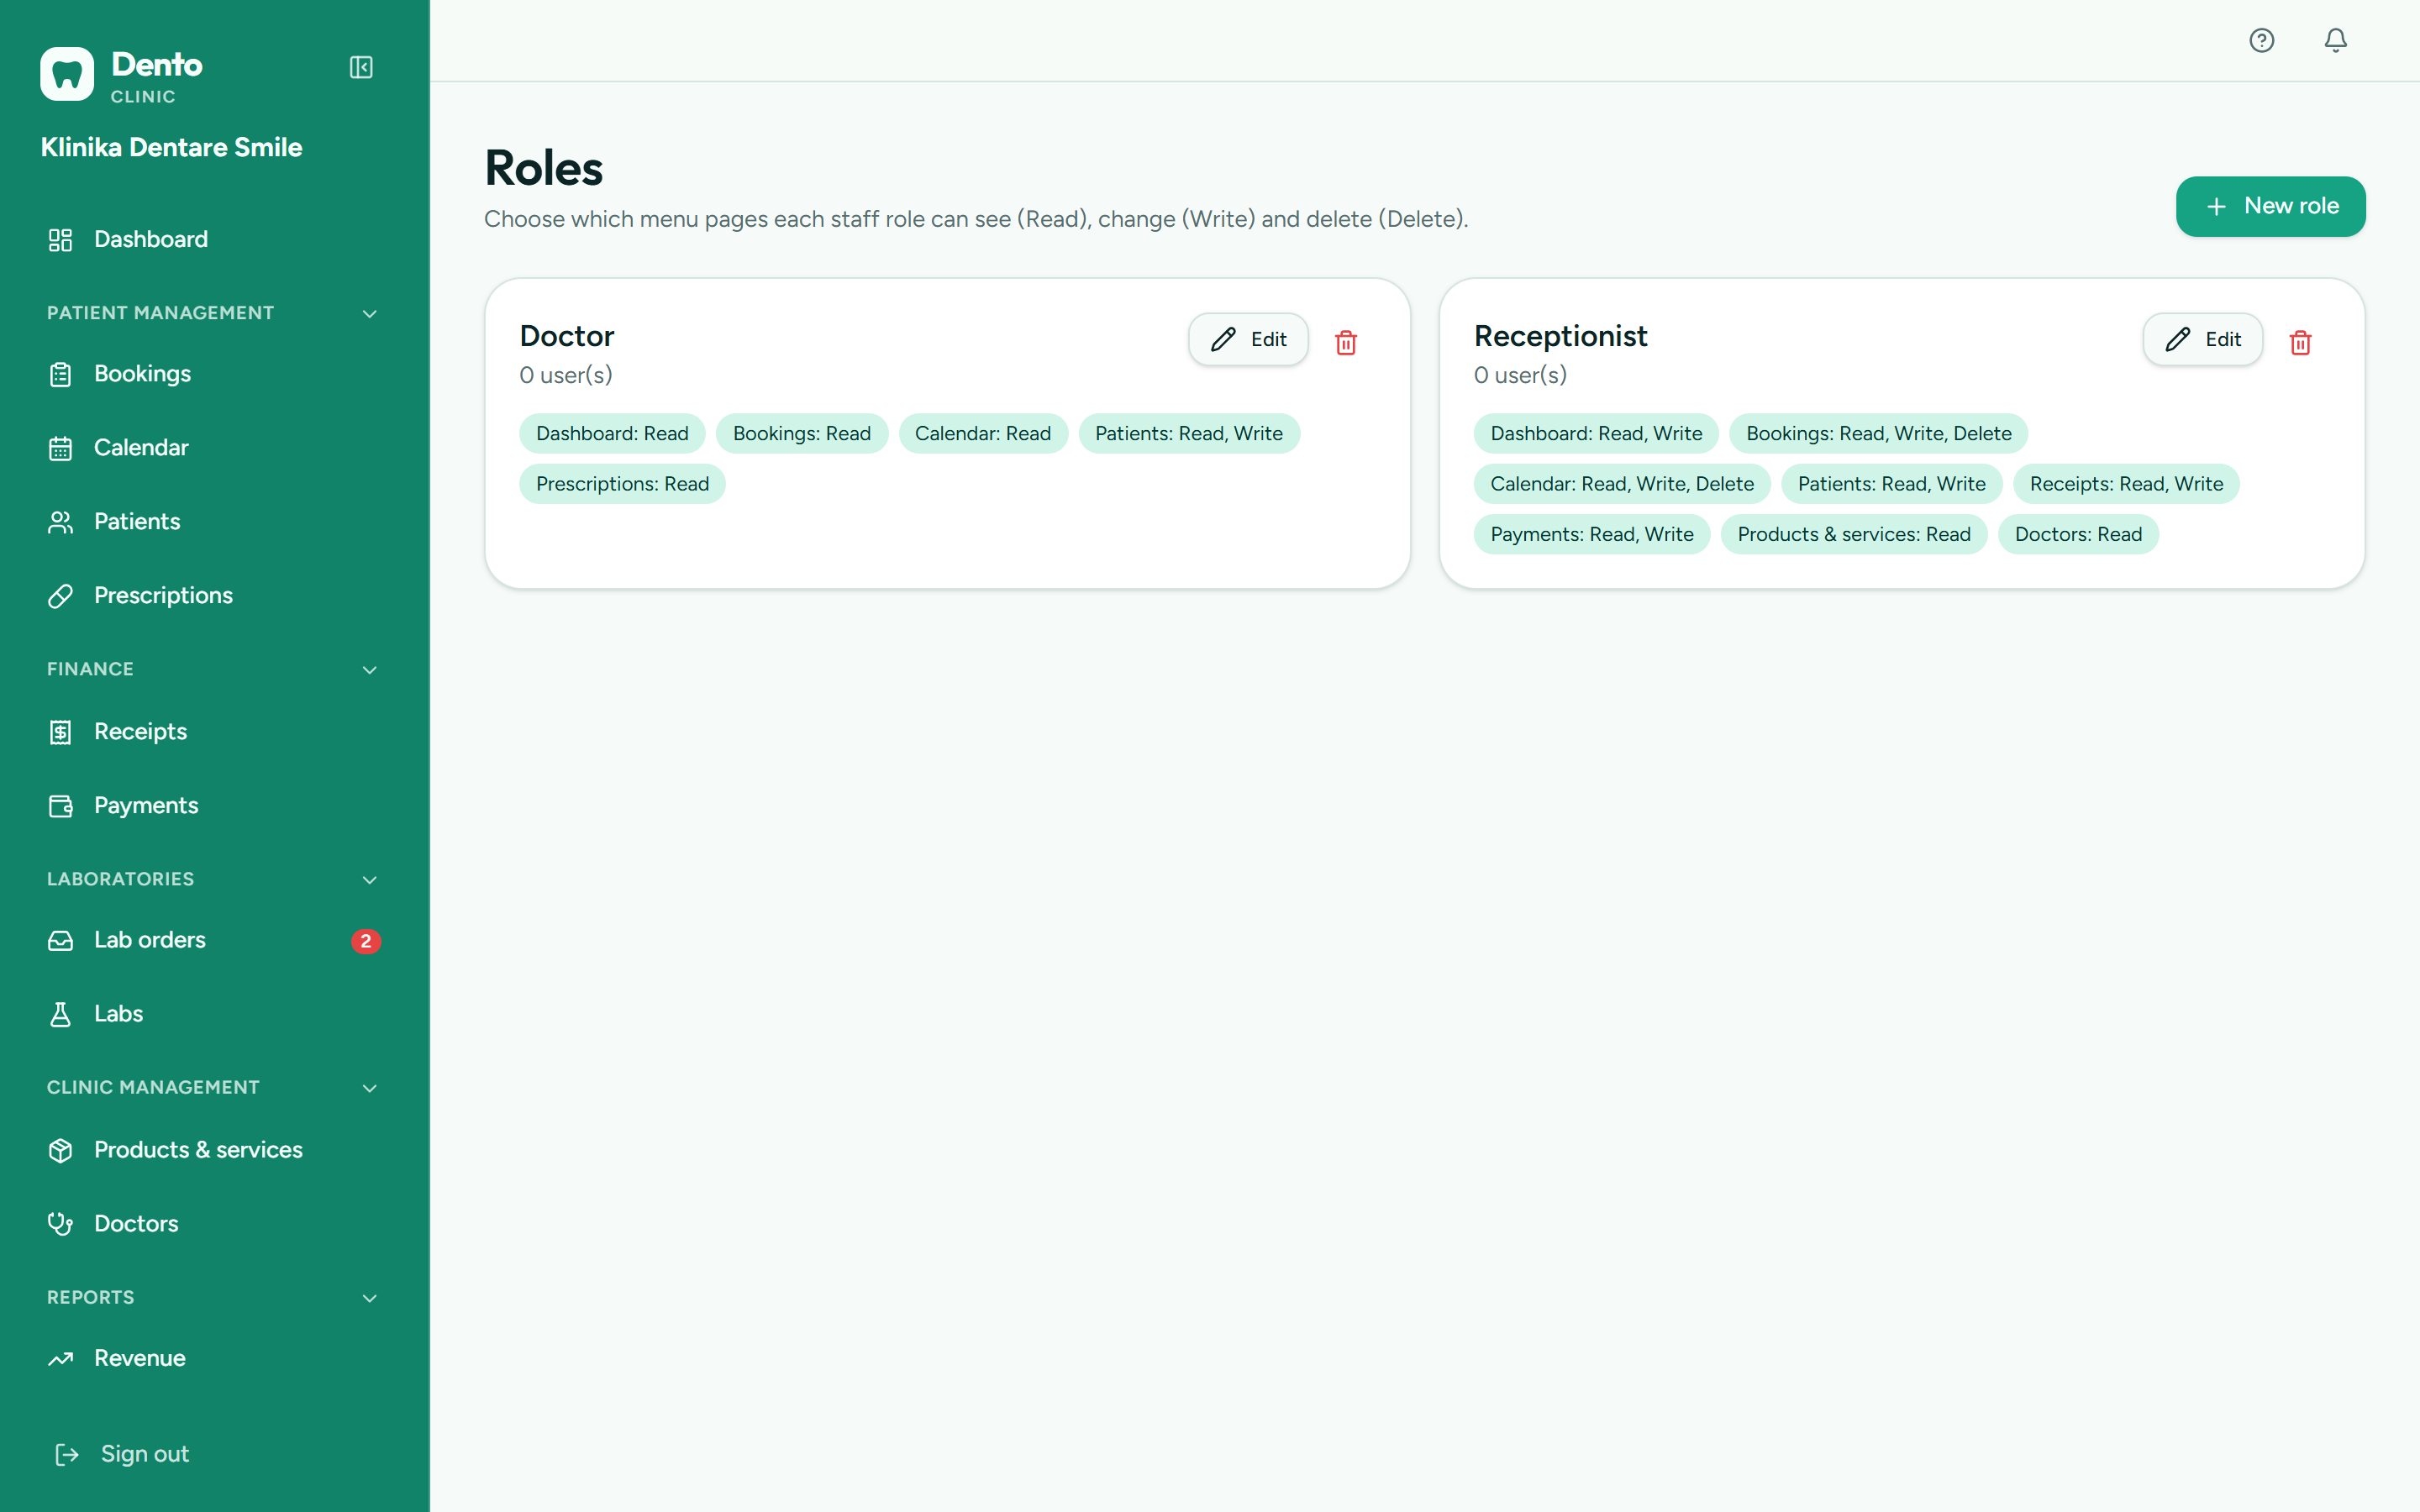This screenshot has width=2420, height=1512.
Task: Delete the Doctor role
Action: pos(1346,342)
